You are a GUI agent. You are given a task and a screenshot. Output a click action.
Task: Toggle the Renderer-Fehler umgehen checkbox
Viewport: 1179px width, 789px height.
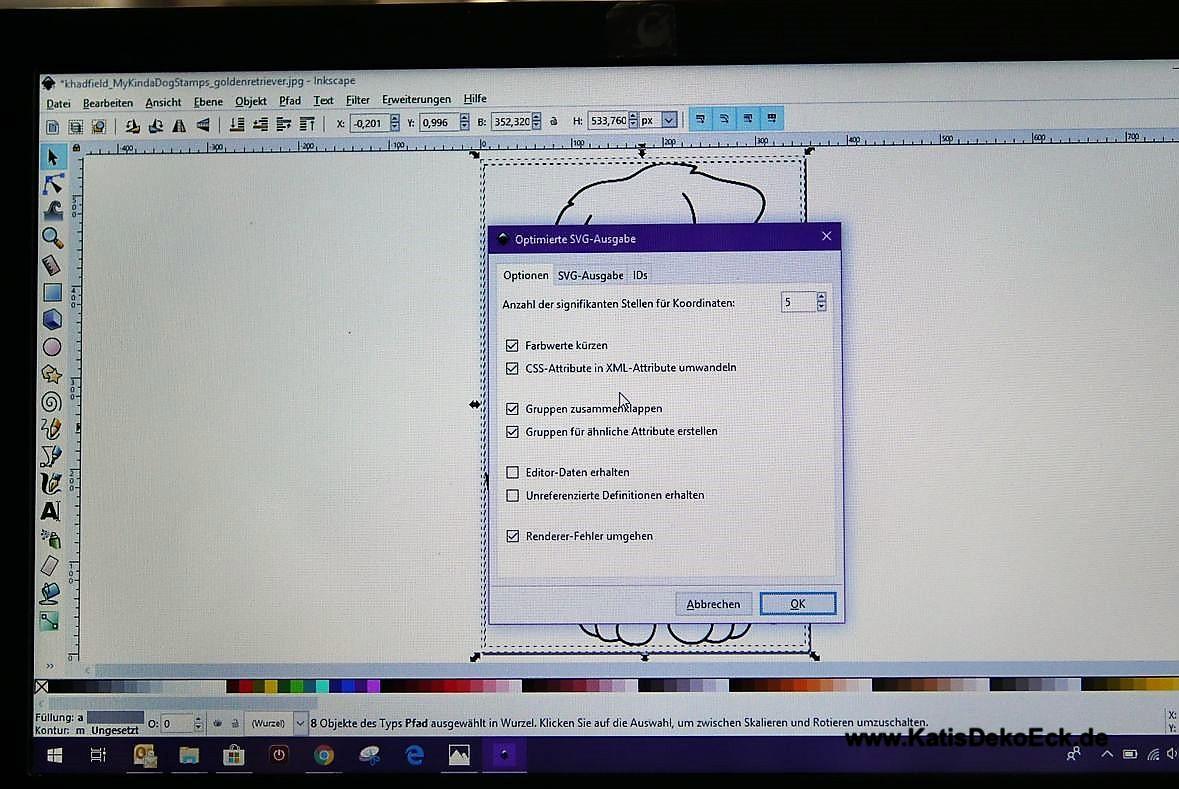click(512, 536)
